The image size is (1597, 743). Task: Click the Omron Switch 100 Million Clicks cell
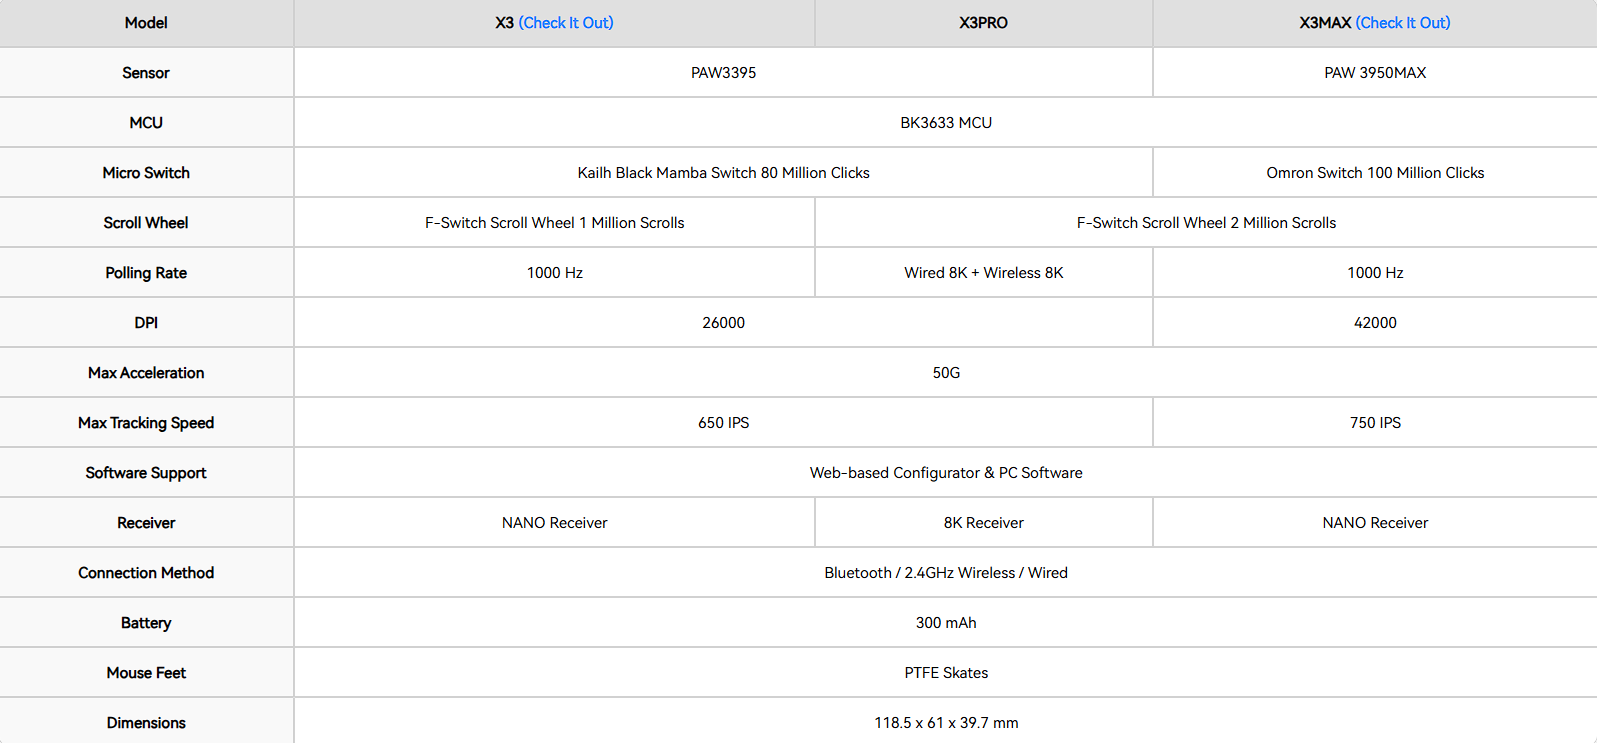point(1375,173)
